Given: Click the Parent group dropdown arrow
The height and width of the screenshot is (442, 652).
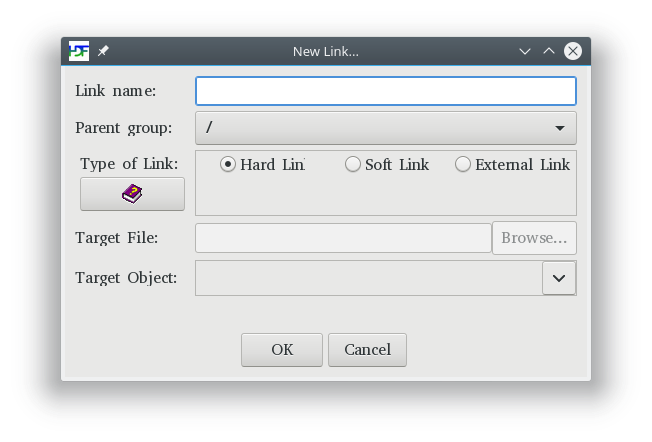Looking at the screenshot, I should tap(560, 128).
